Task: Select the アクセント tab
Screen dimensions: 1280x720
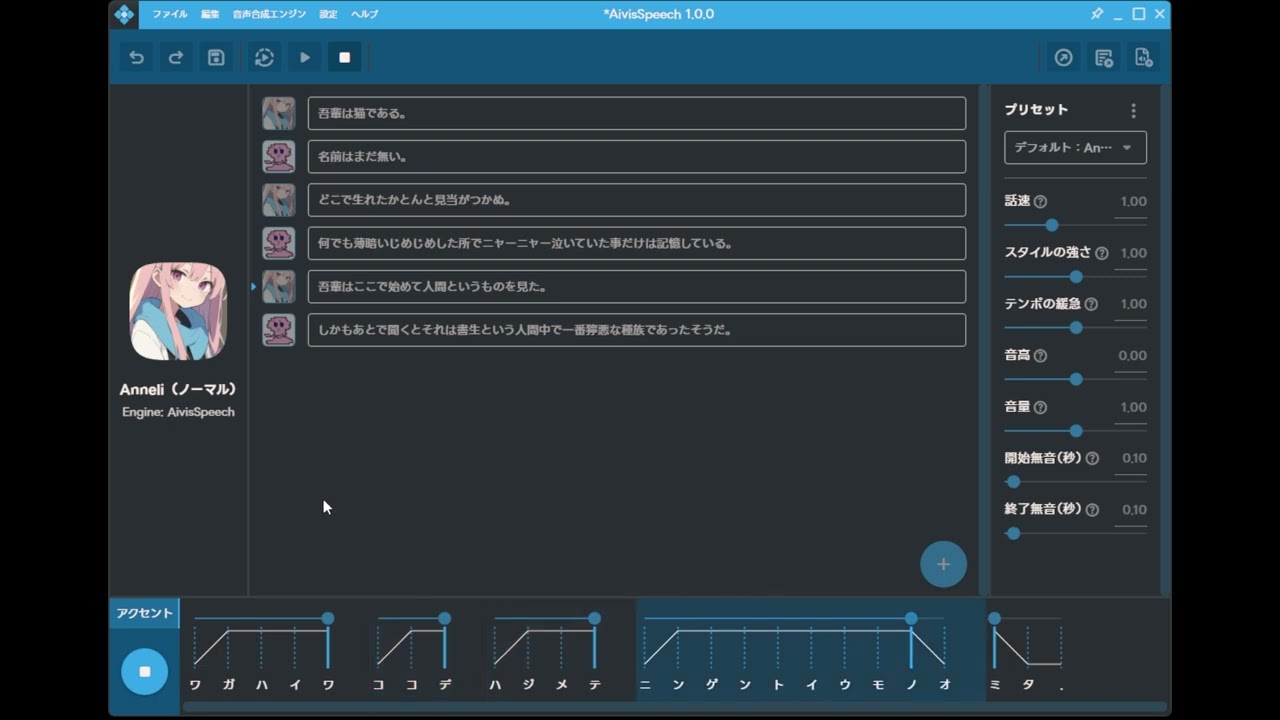Action: [144, 613]
